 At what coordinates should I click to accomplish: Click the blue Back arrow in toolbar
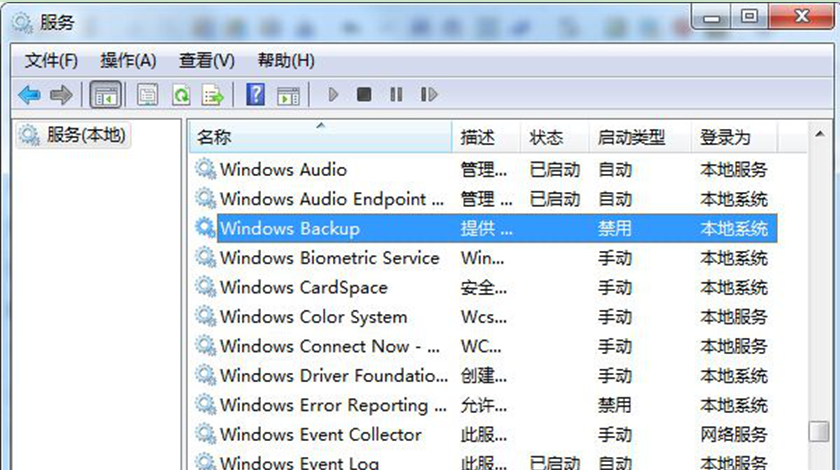pos(29,95)
